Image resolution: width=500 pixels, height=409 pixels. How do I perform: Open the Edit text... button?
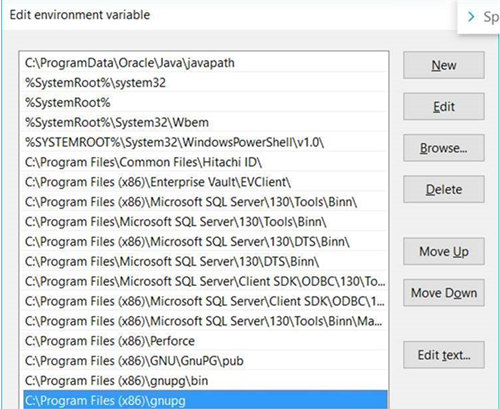coord(444,355)
